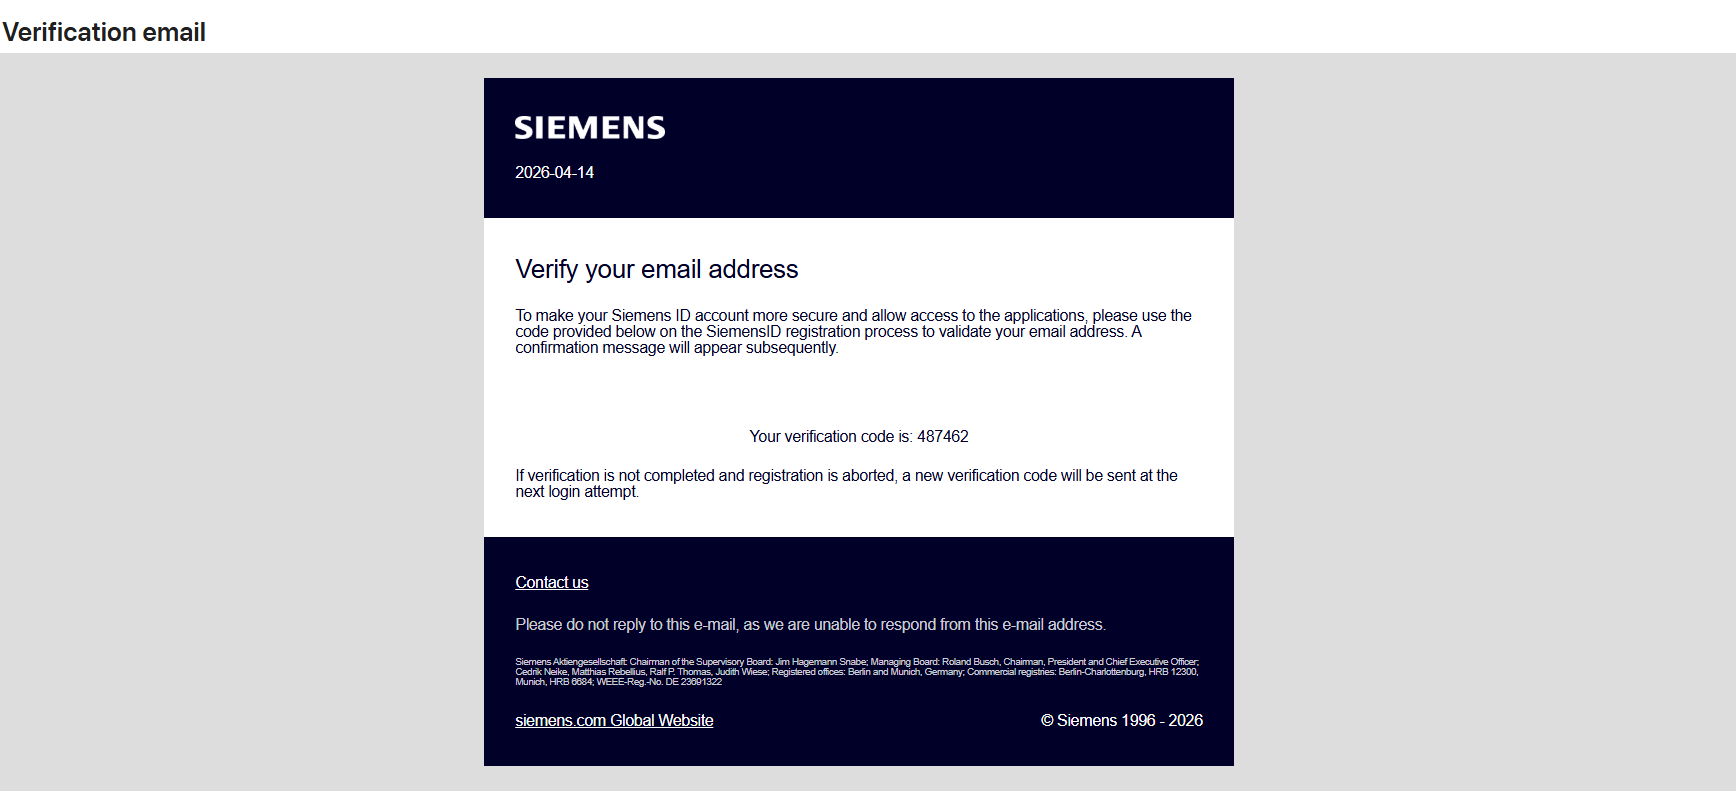
Task: Click the SIEMENS logo in the header
Action: click(x=590, y=128)
